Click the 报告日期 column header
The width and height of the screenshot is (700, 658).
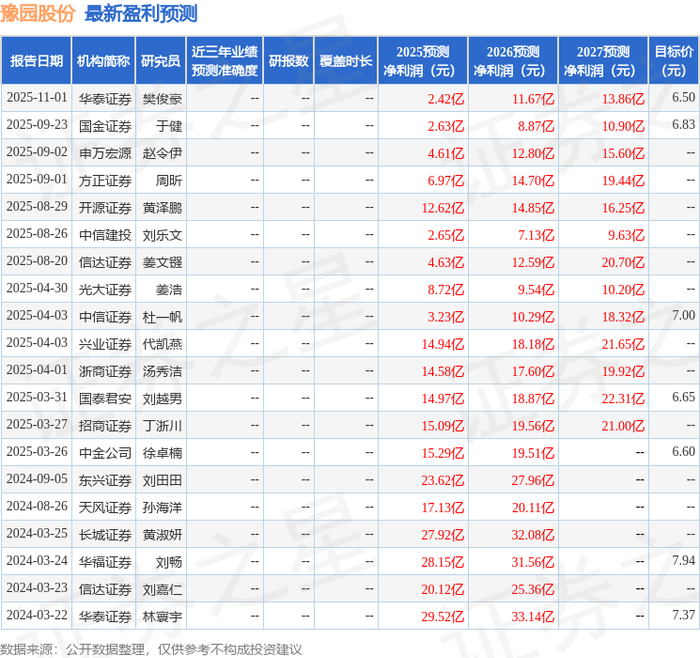(x=36, y=61)
